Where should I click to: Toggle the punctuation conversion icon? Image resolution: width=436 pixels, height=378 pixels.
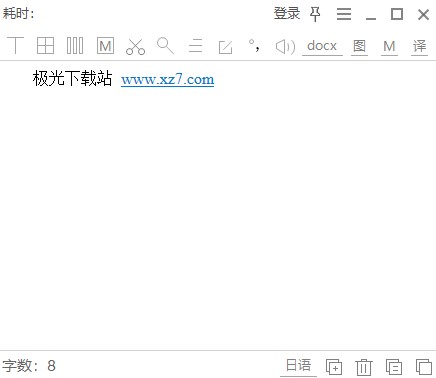click(254, 46)
